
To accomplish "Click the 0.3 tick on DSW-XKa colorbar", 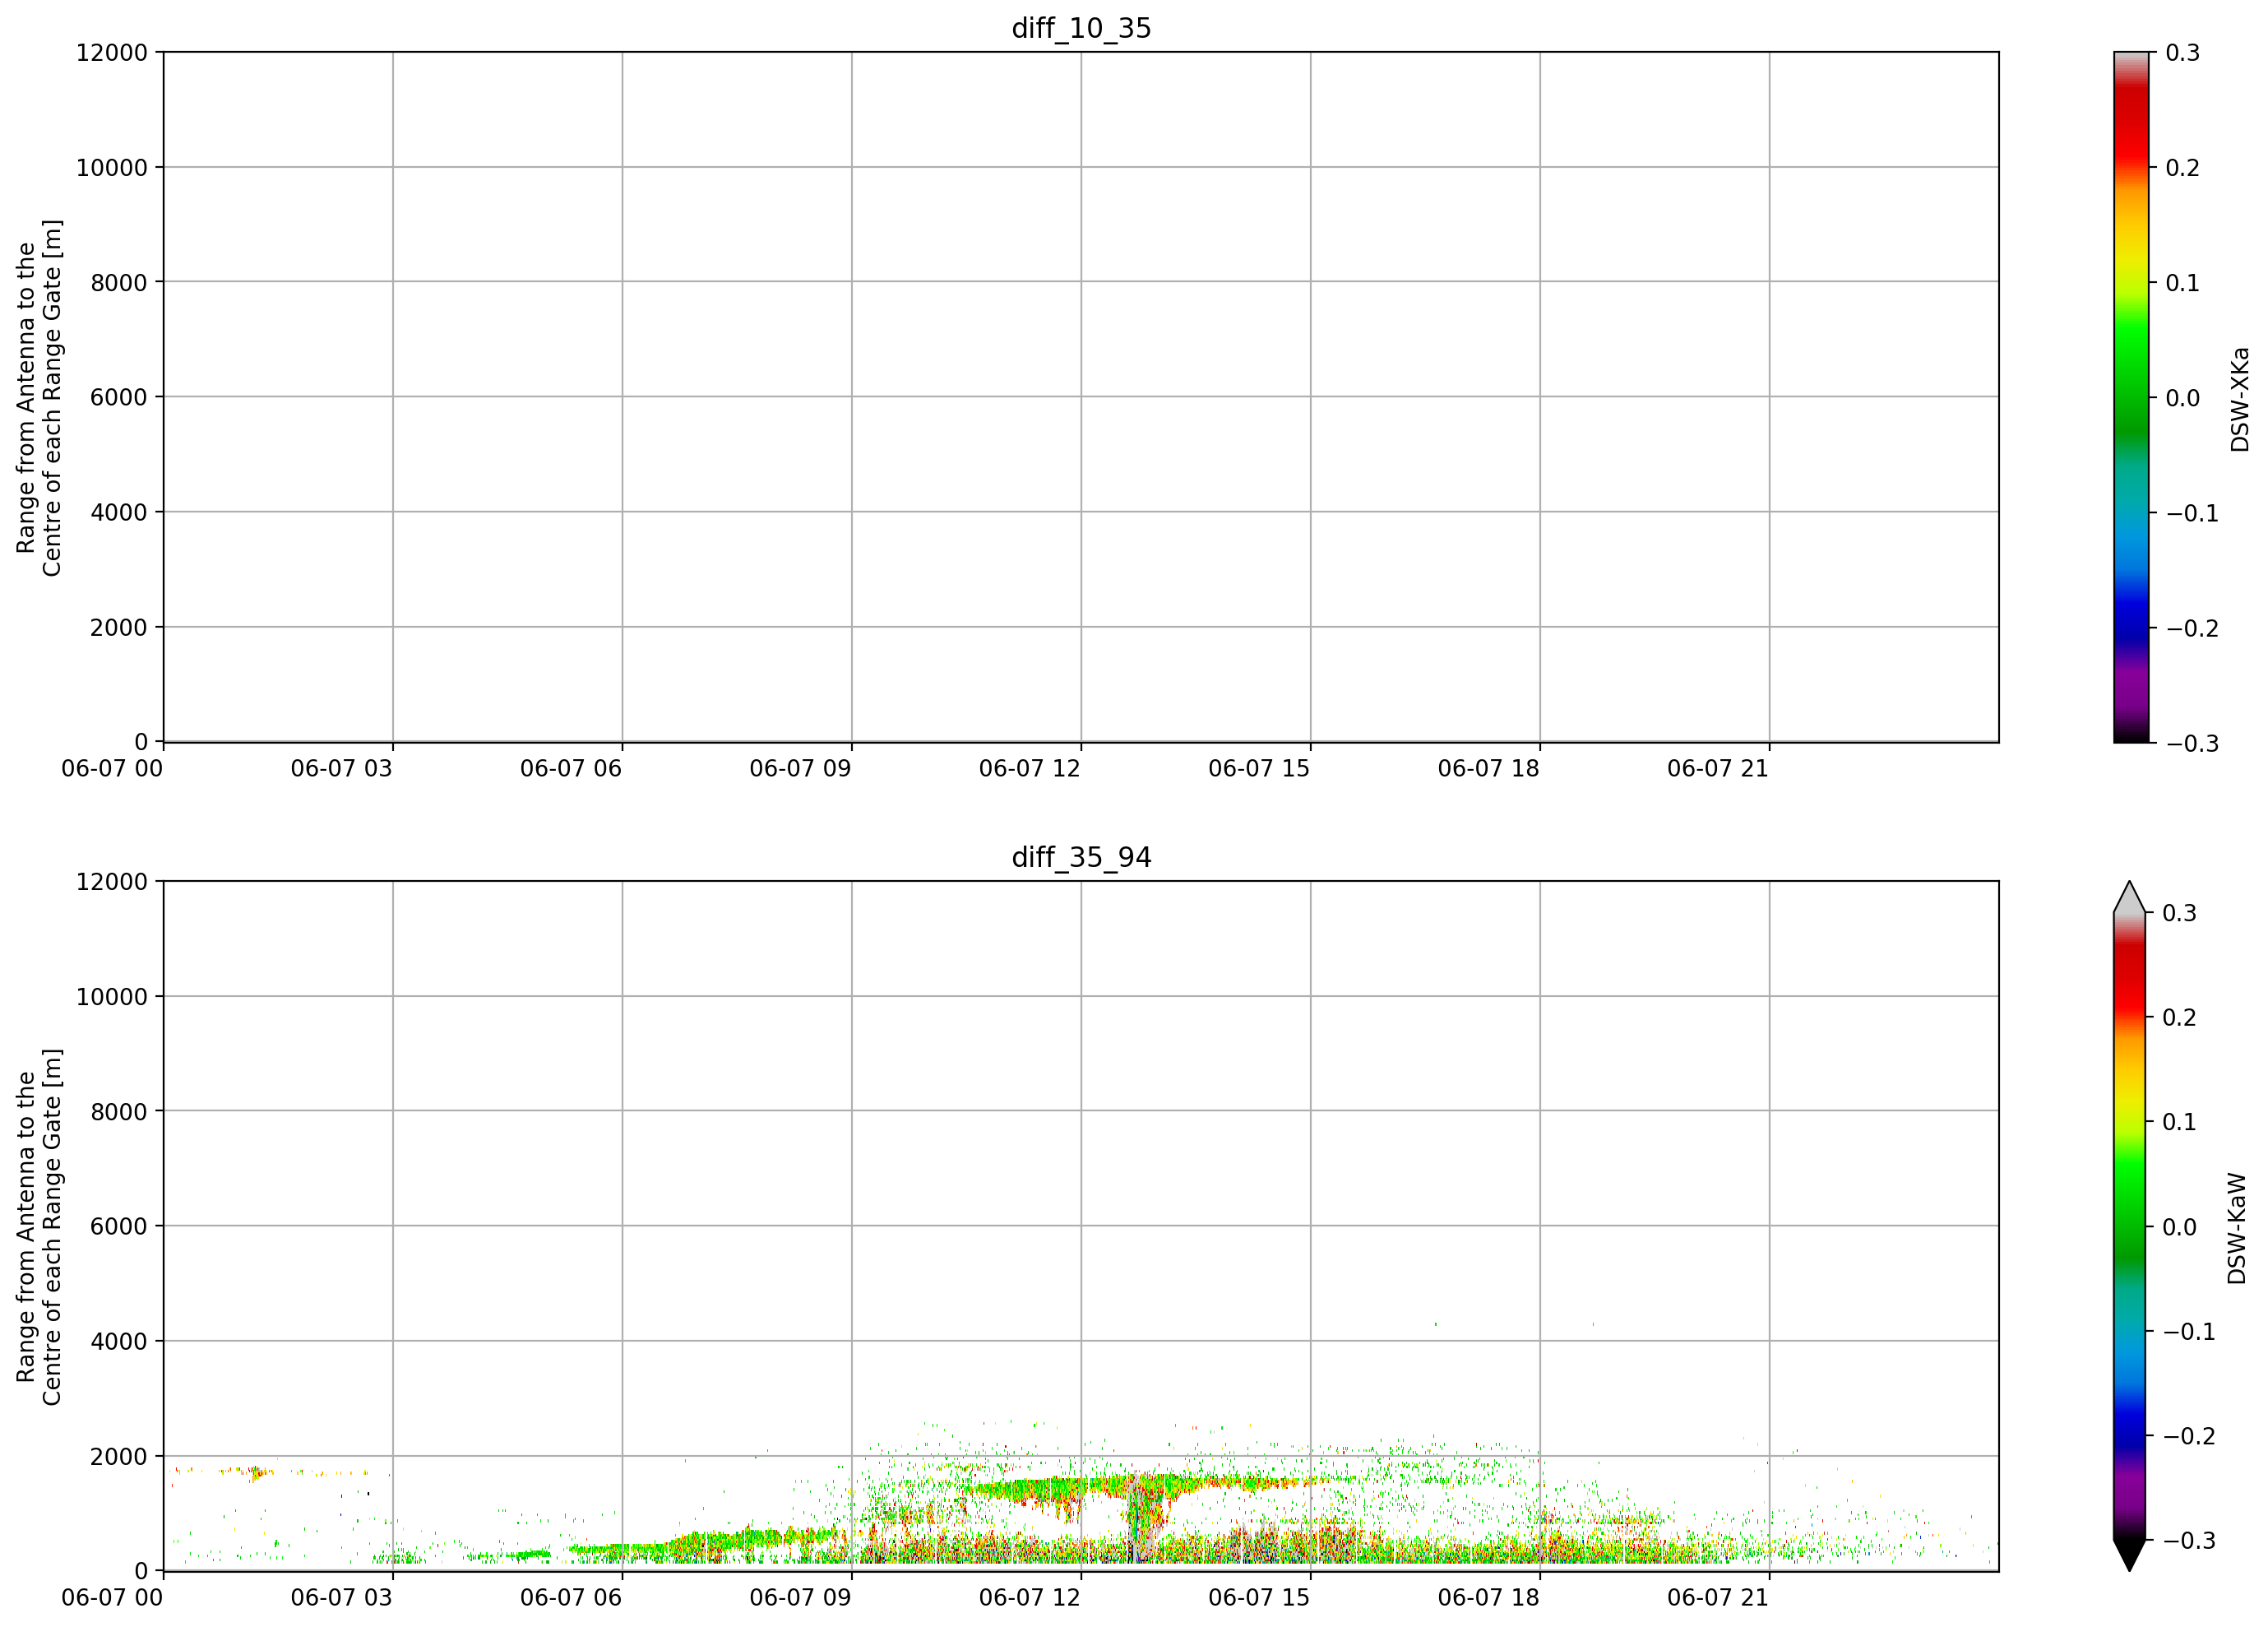I will pos(2183,53).
